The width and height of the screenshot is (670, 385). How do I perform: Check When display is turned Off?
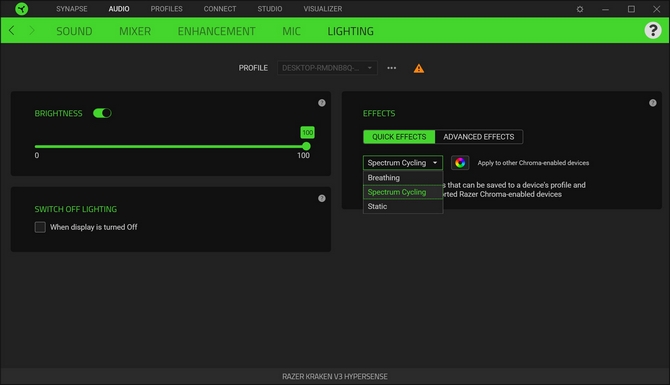click(40, 227)
